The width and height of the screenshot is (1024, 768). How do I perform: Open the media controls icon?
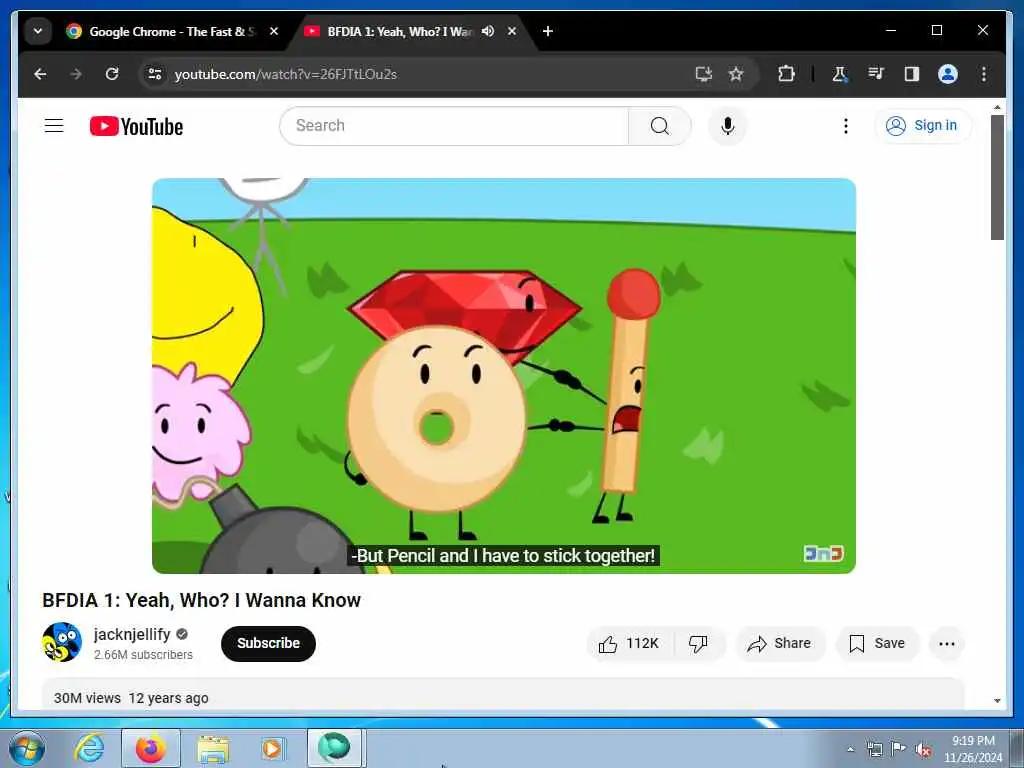pos(876,74)
